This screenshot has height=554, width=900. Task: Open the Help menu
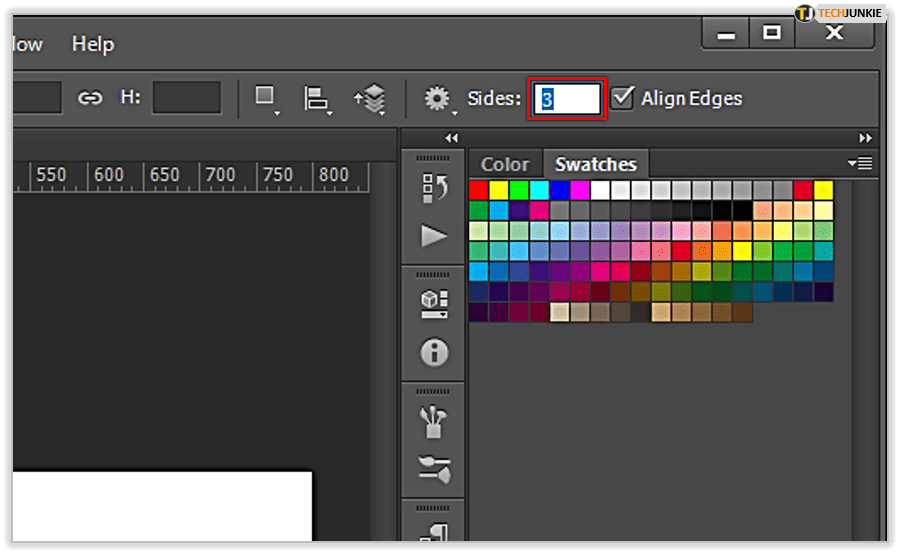92,44
